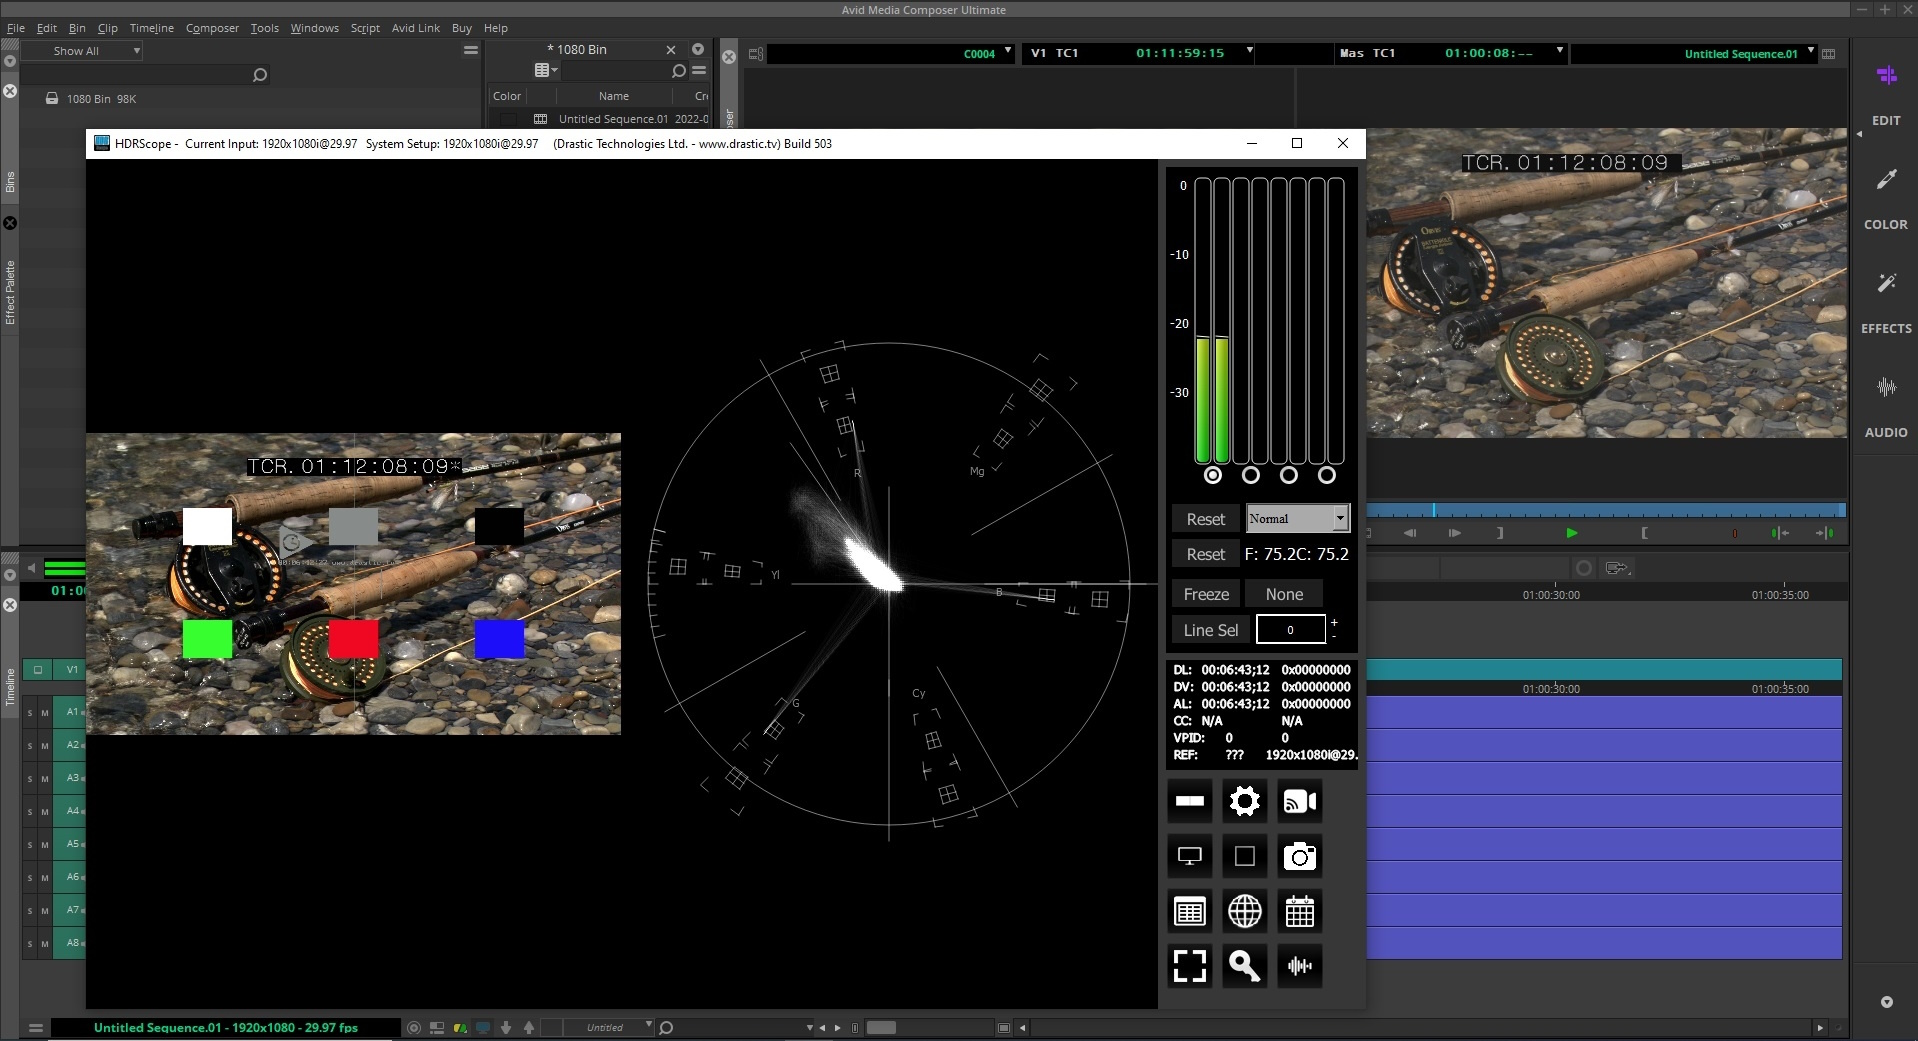Click the Line Sel button

(x=1210, y=630)
